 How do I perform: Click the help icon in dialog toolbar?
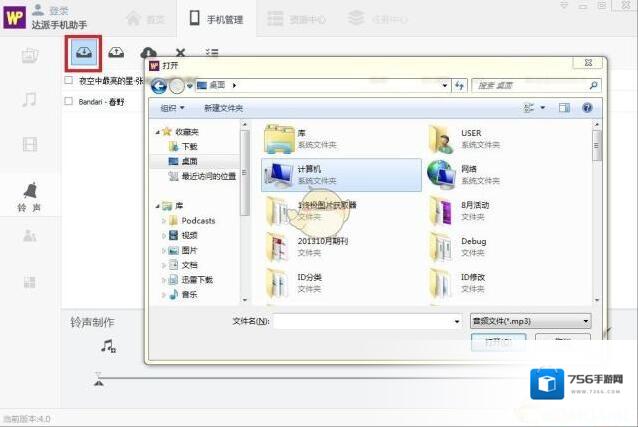point(587,107)
